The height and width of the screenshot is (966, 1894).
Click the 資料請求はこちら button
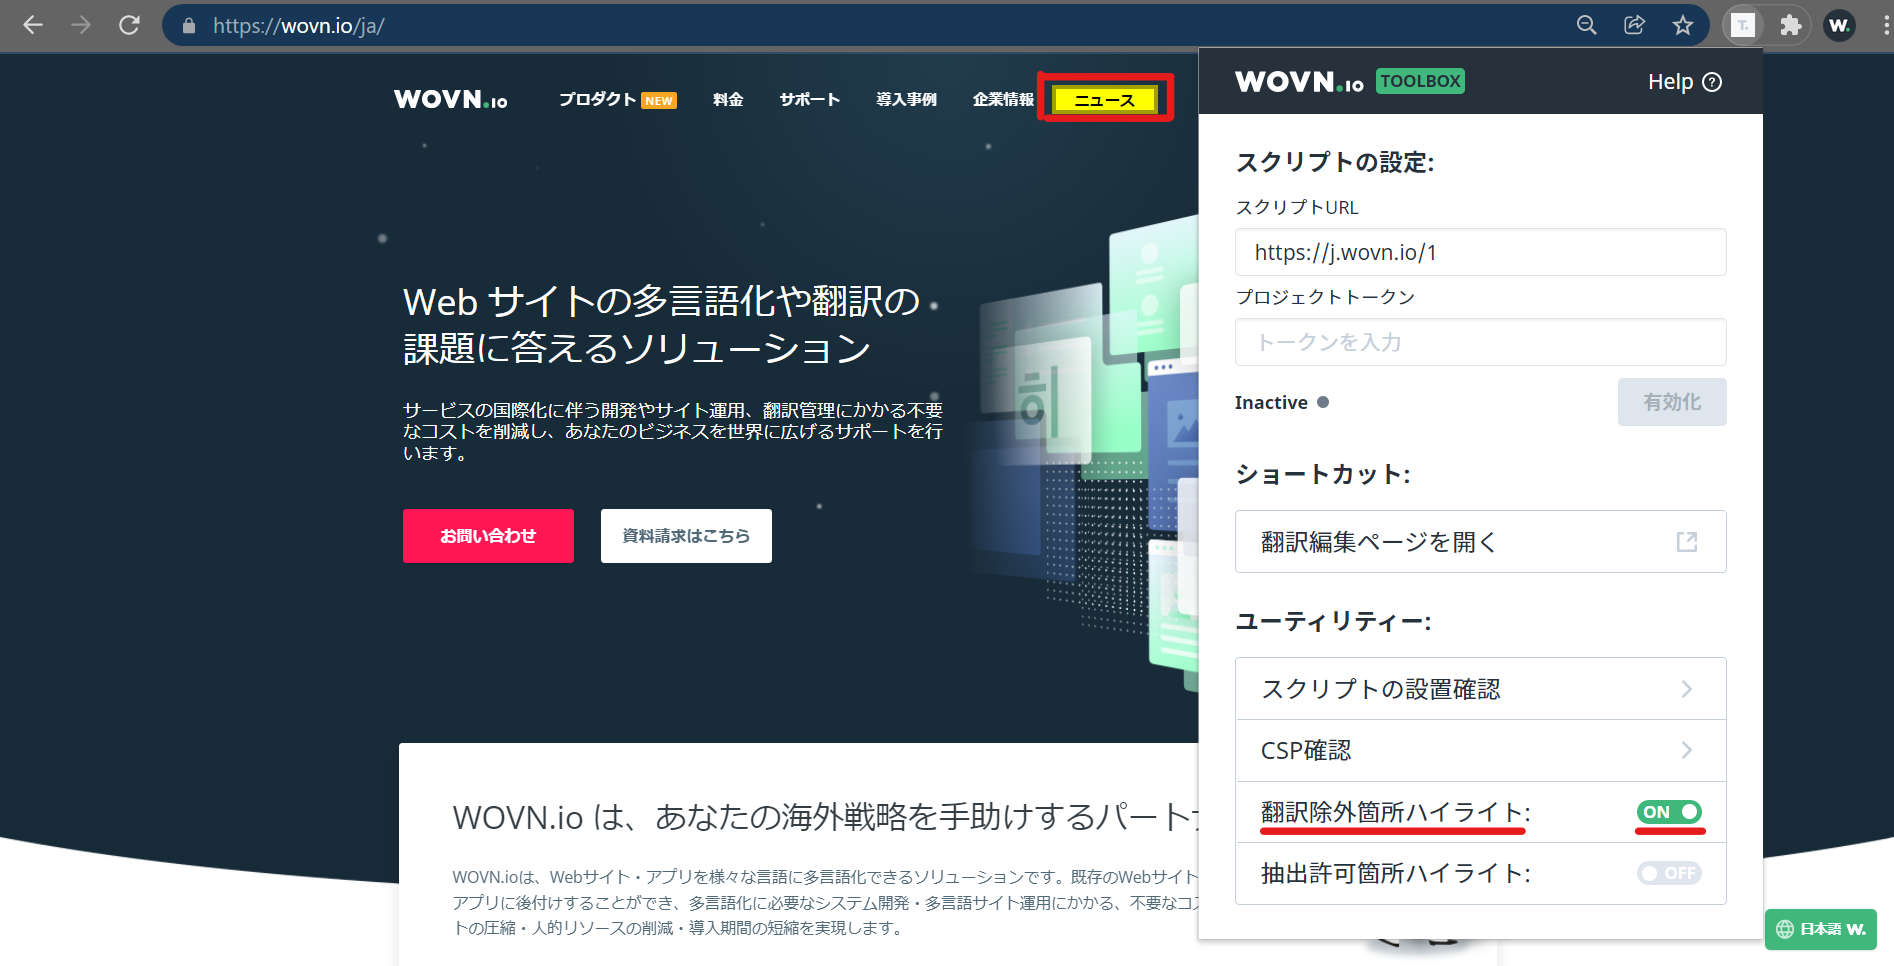(686, 536)
